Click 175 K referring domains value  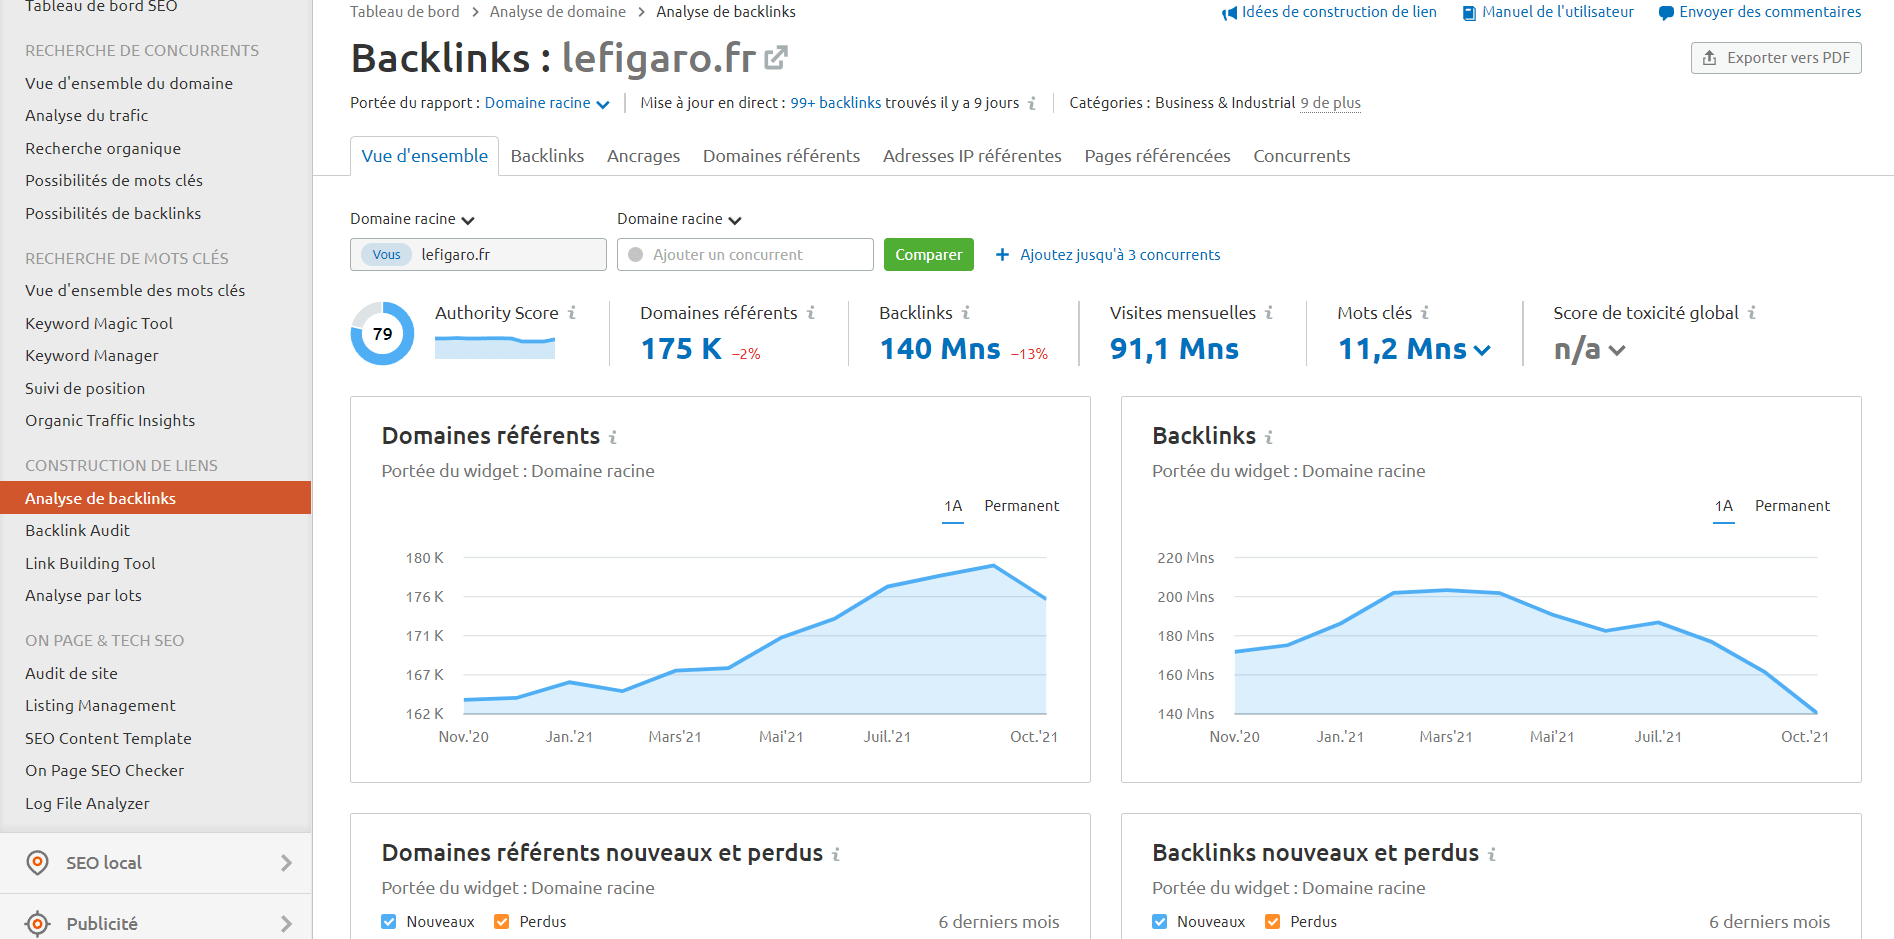pyautogui.click(x=681, y=349)
